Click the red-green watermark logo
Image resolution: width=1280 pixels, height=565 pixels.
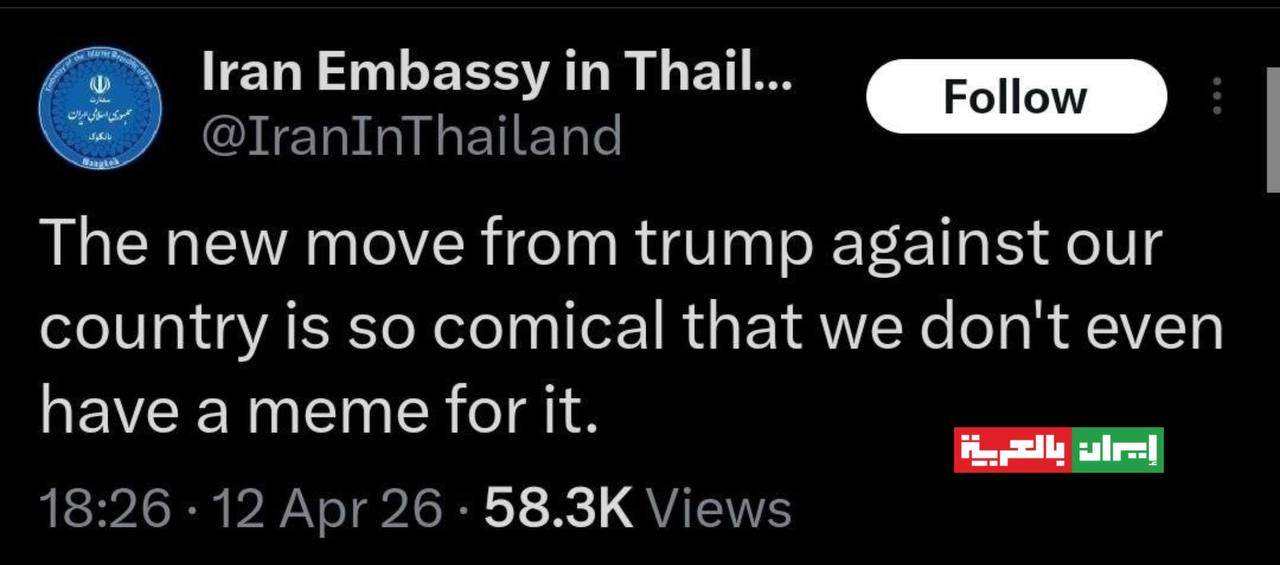pyautogui.click(x=1058, y=450)
